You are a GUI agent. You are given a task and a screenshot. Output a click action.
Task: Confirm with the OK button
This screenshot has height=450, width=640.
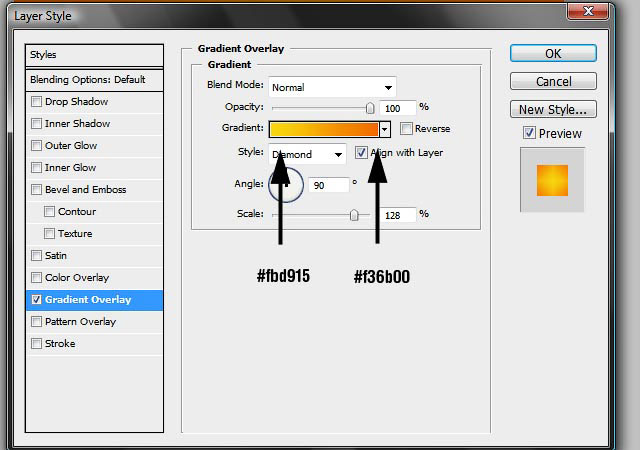[x=553, y=53]
